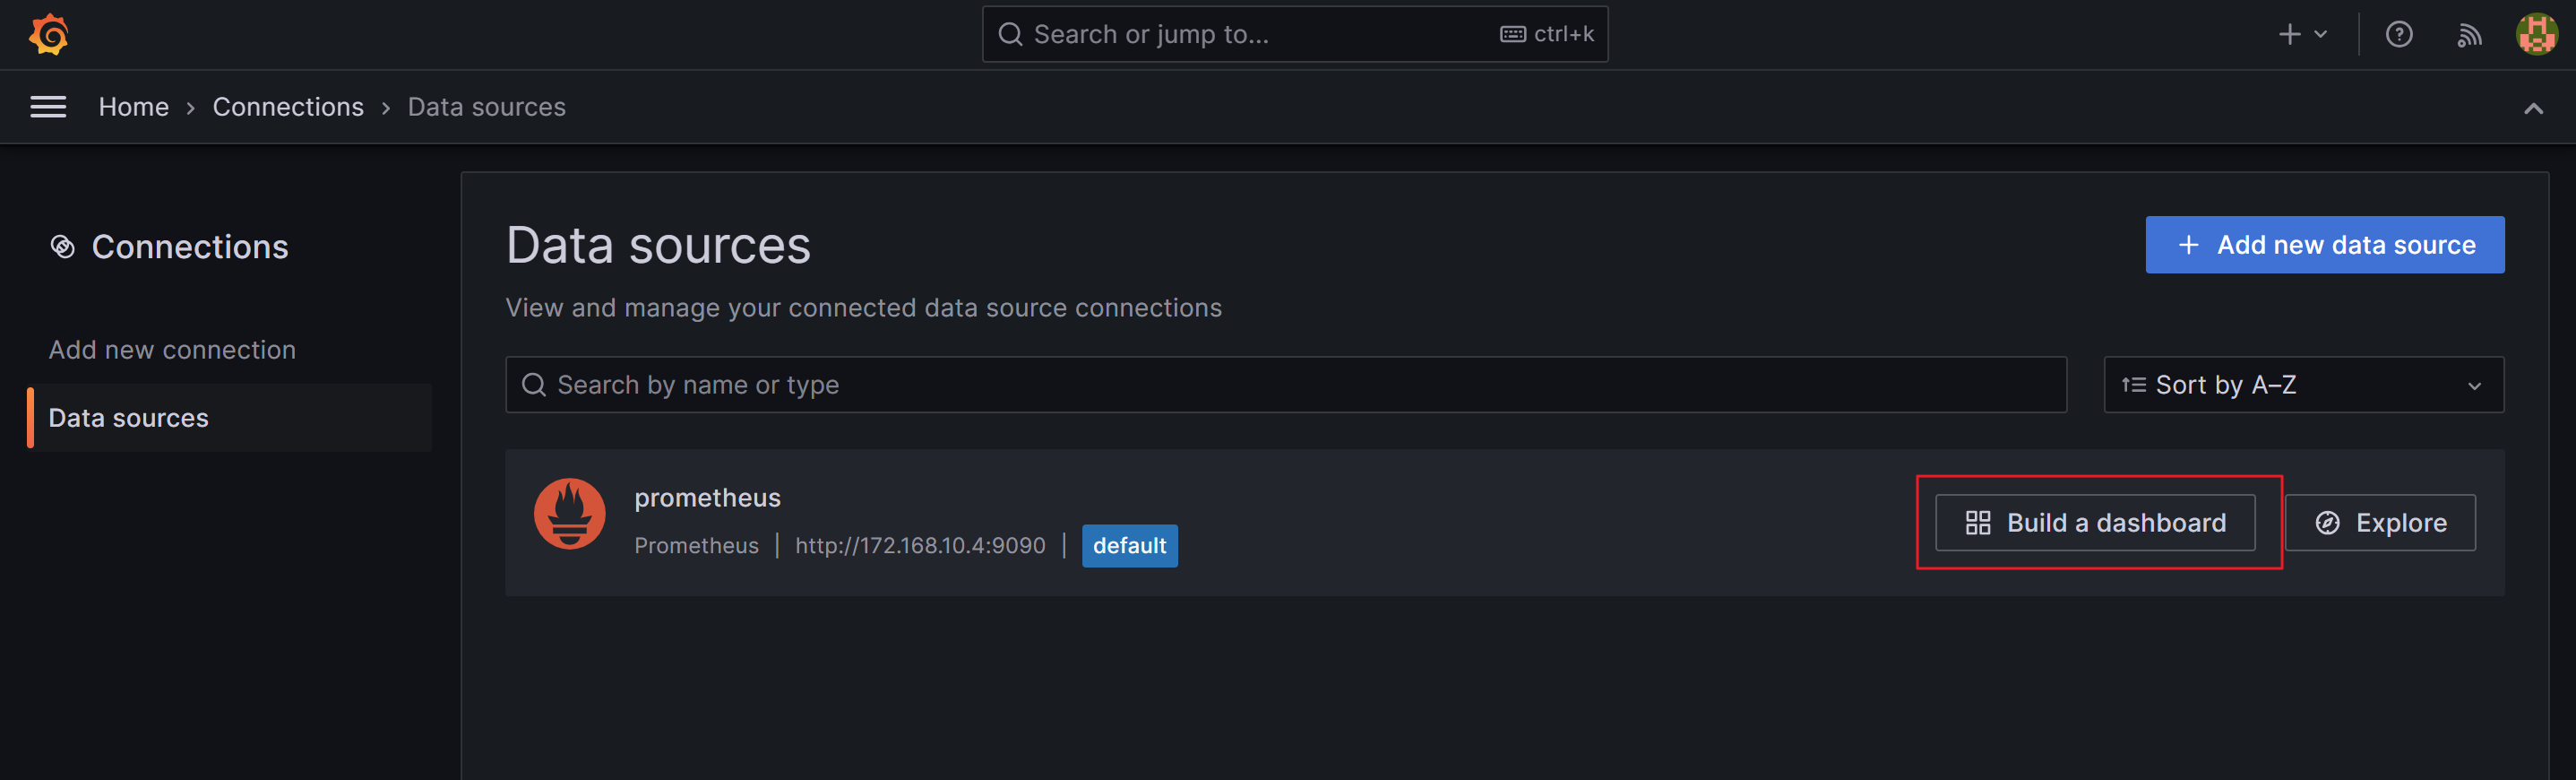Click the Prometheus type label
Viewport: 2576px width, 780px height.
tap(696, 546)
